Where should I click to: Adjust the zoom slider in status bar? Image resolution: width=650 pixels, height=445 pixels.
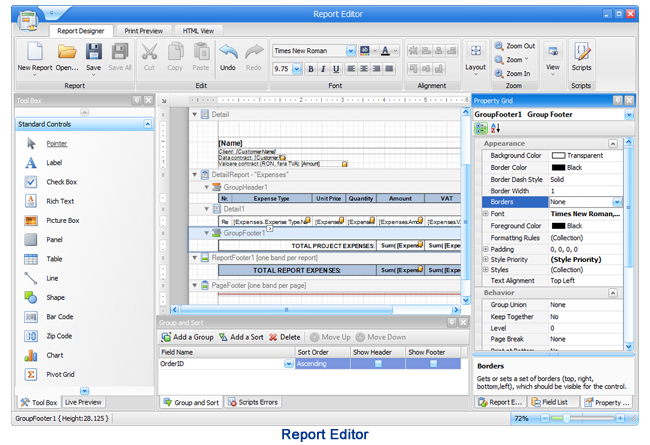[x=566, y=418]
